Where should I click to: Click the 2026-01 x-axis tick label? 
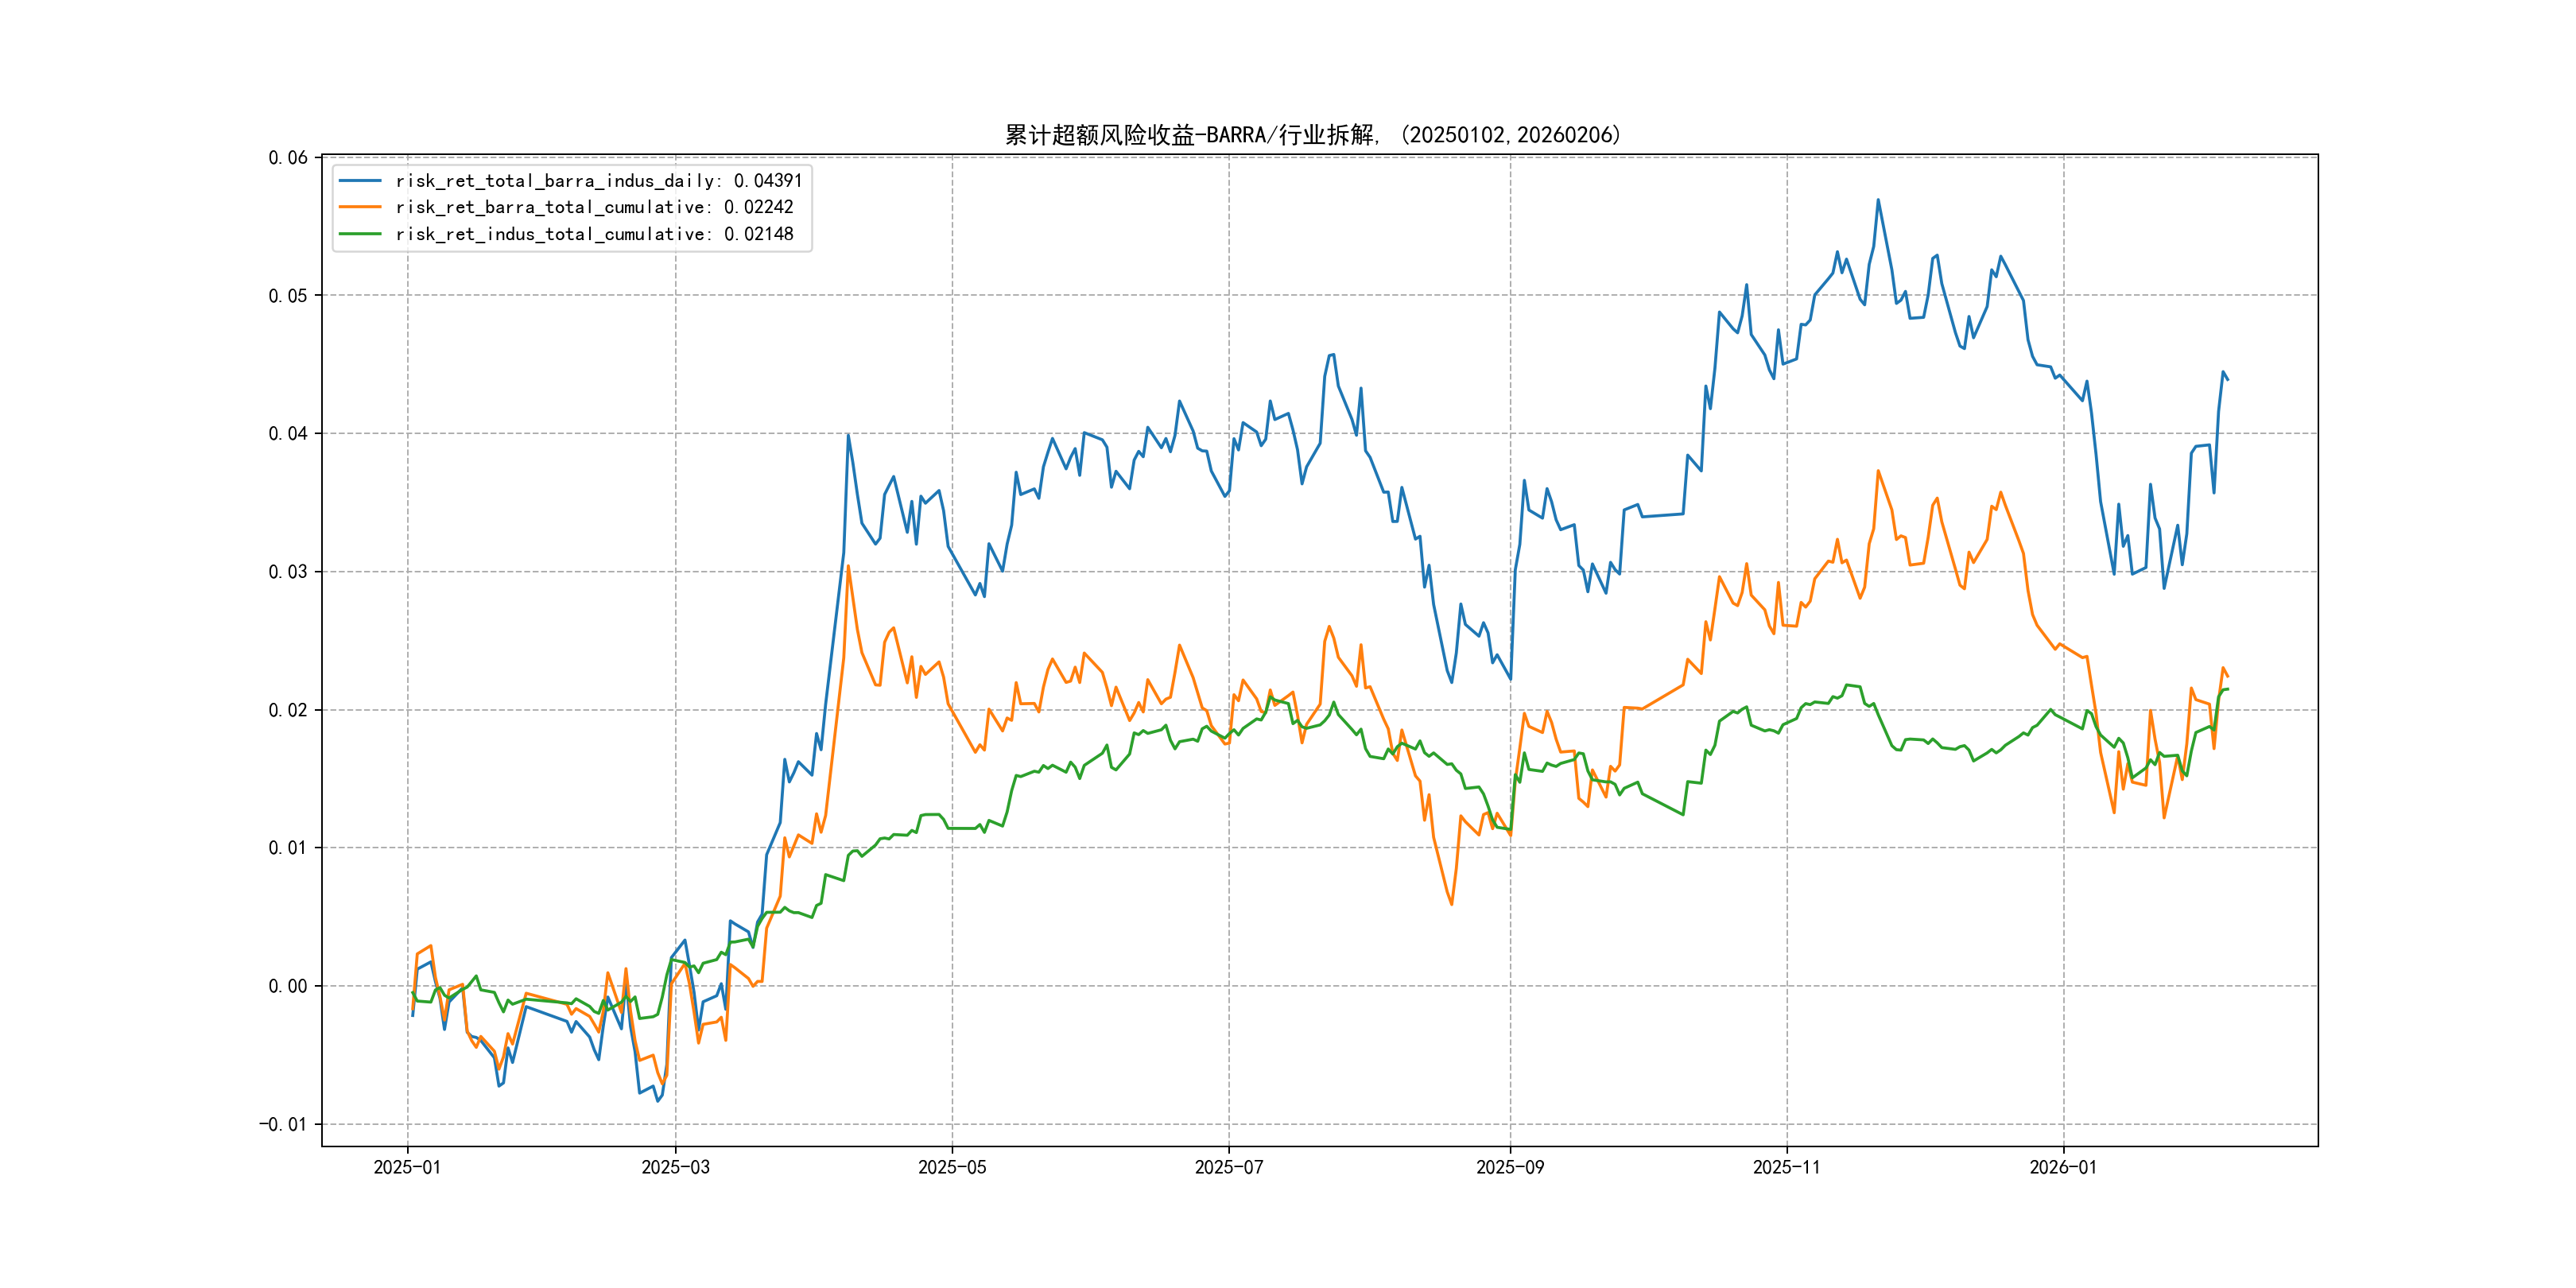(x=2063, y=1167)
